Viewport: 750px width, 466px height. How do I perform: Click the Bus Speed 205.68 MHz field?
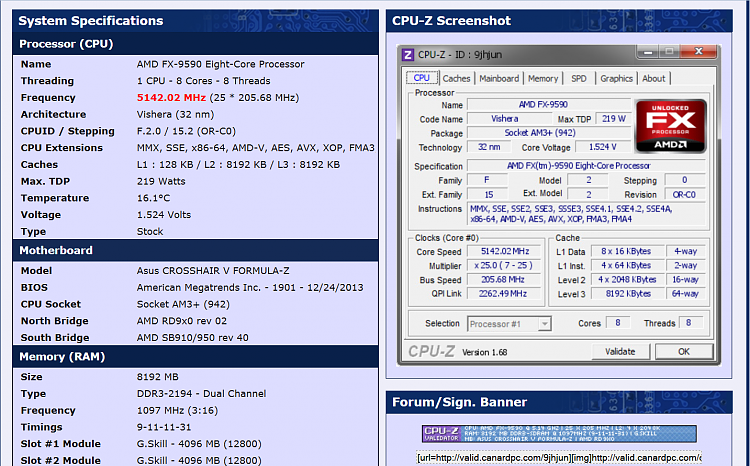505,279
